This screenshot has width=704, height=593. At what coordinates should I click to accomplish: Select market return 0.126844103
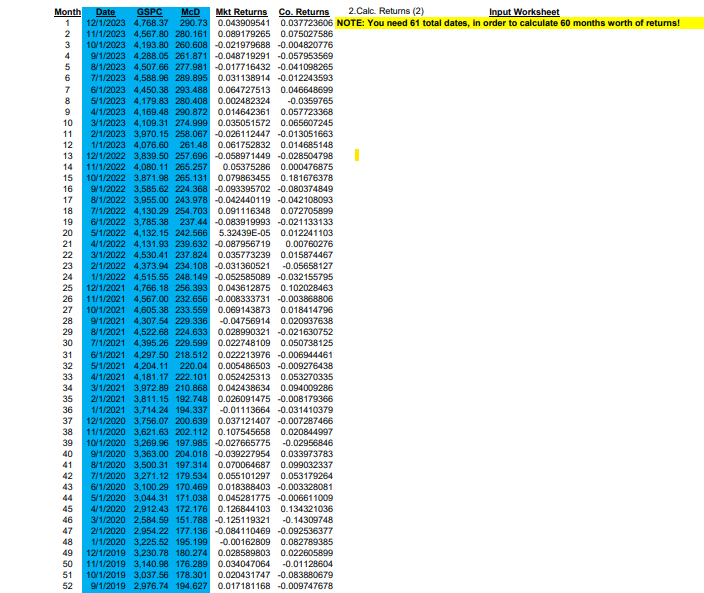[244, 509]
